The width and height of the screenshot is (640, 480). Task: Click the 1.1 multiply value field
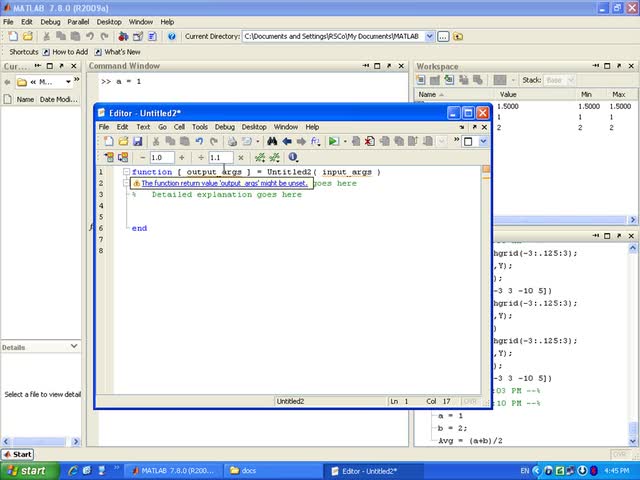(x=221, y=157)
